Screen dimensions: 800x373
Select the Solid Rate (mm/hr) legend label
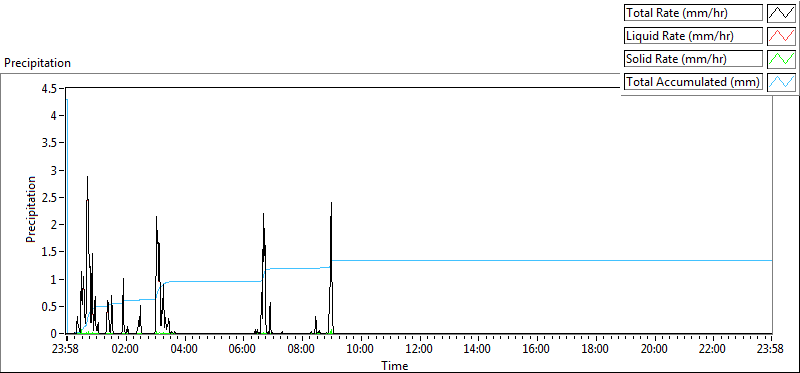[694, 59]
